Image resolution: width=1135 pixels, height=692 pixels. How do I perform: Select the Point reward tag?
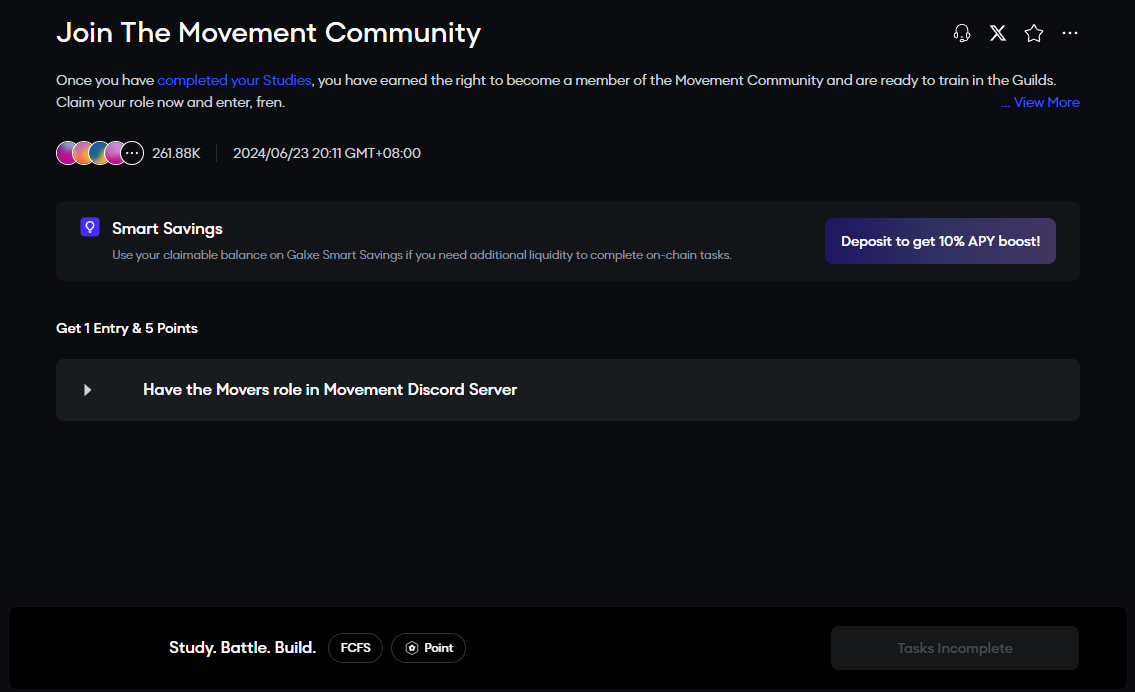point(429,648)
